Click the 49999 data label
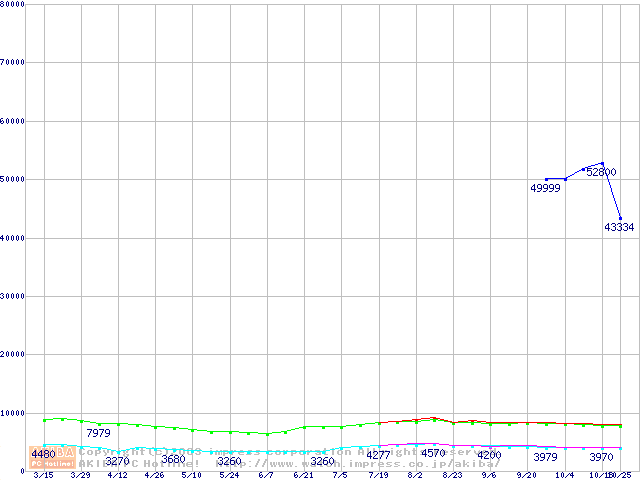The image size is (640, 480). [x=545, y=188]
